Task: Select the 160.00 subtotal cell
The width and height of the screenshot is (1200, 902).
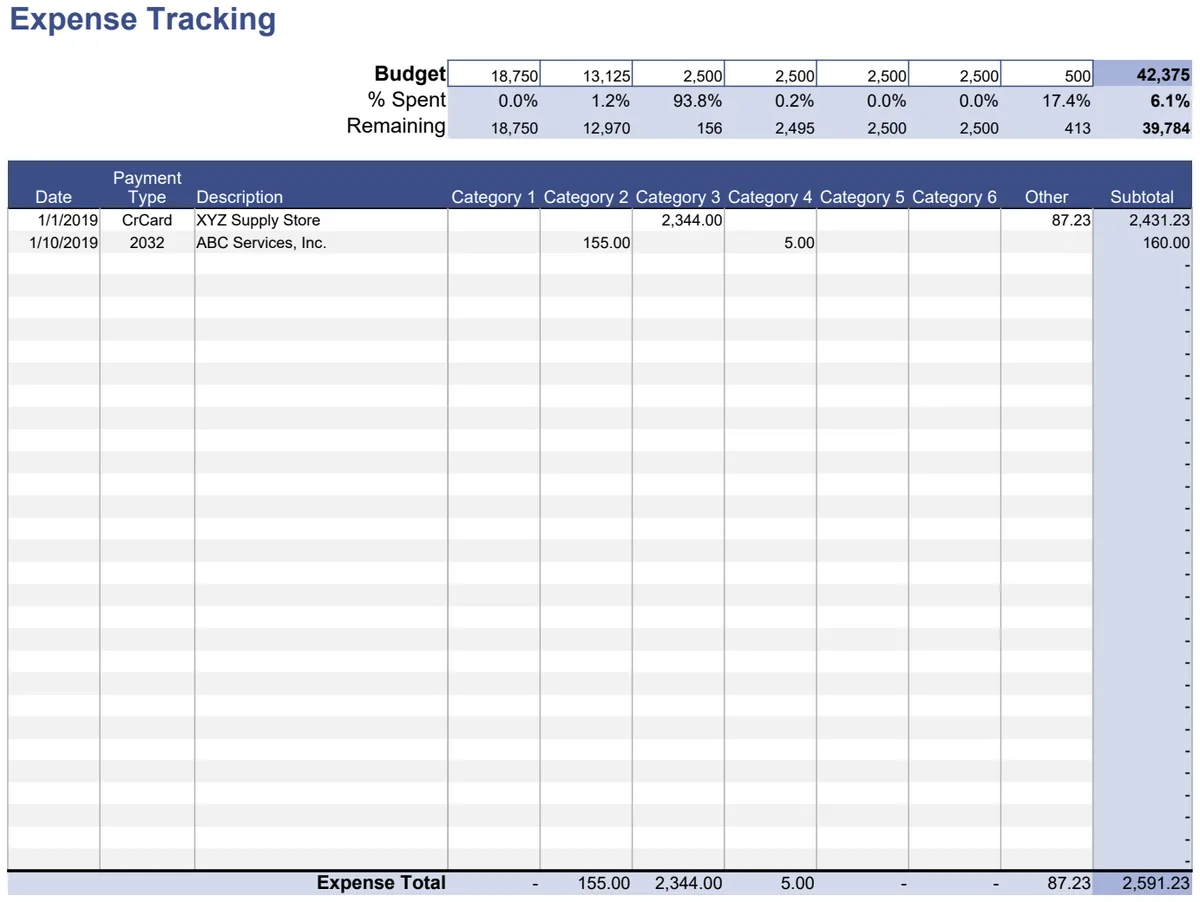Action: click(x=1144, y=242)
